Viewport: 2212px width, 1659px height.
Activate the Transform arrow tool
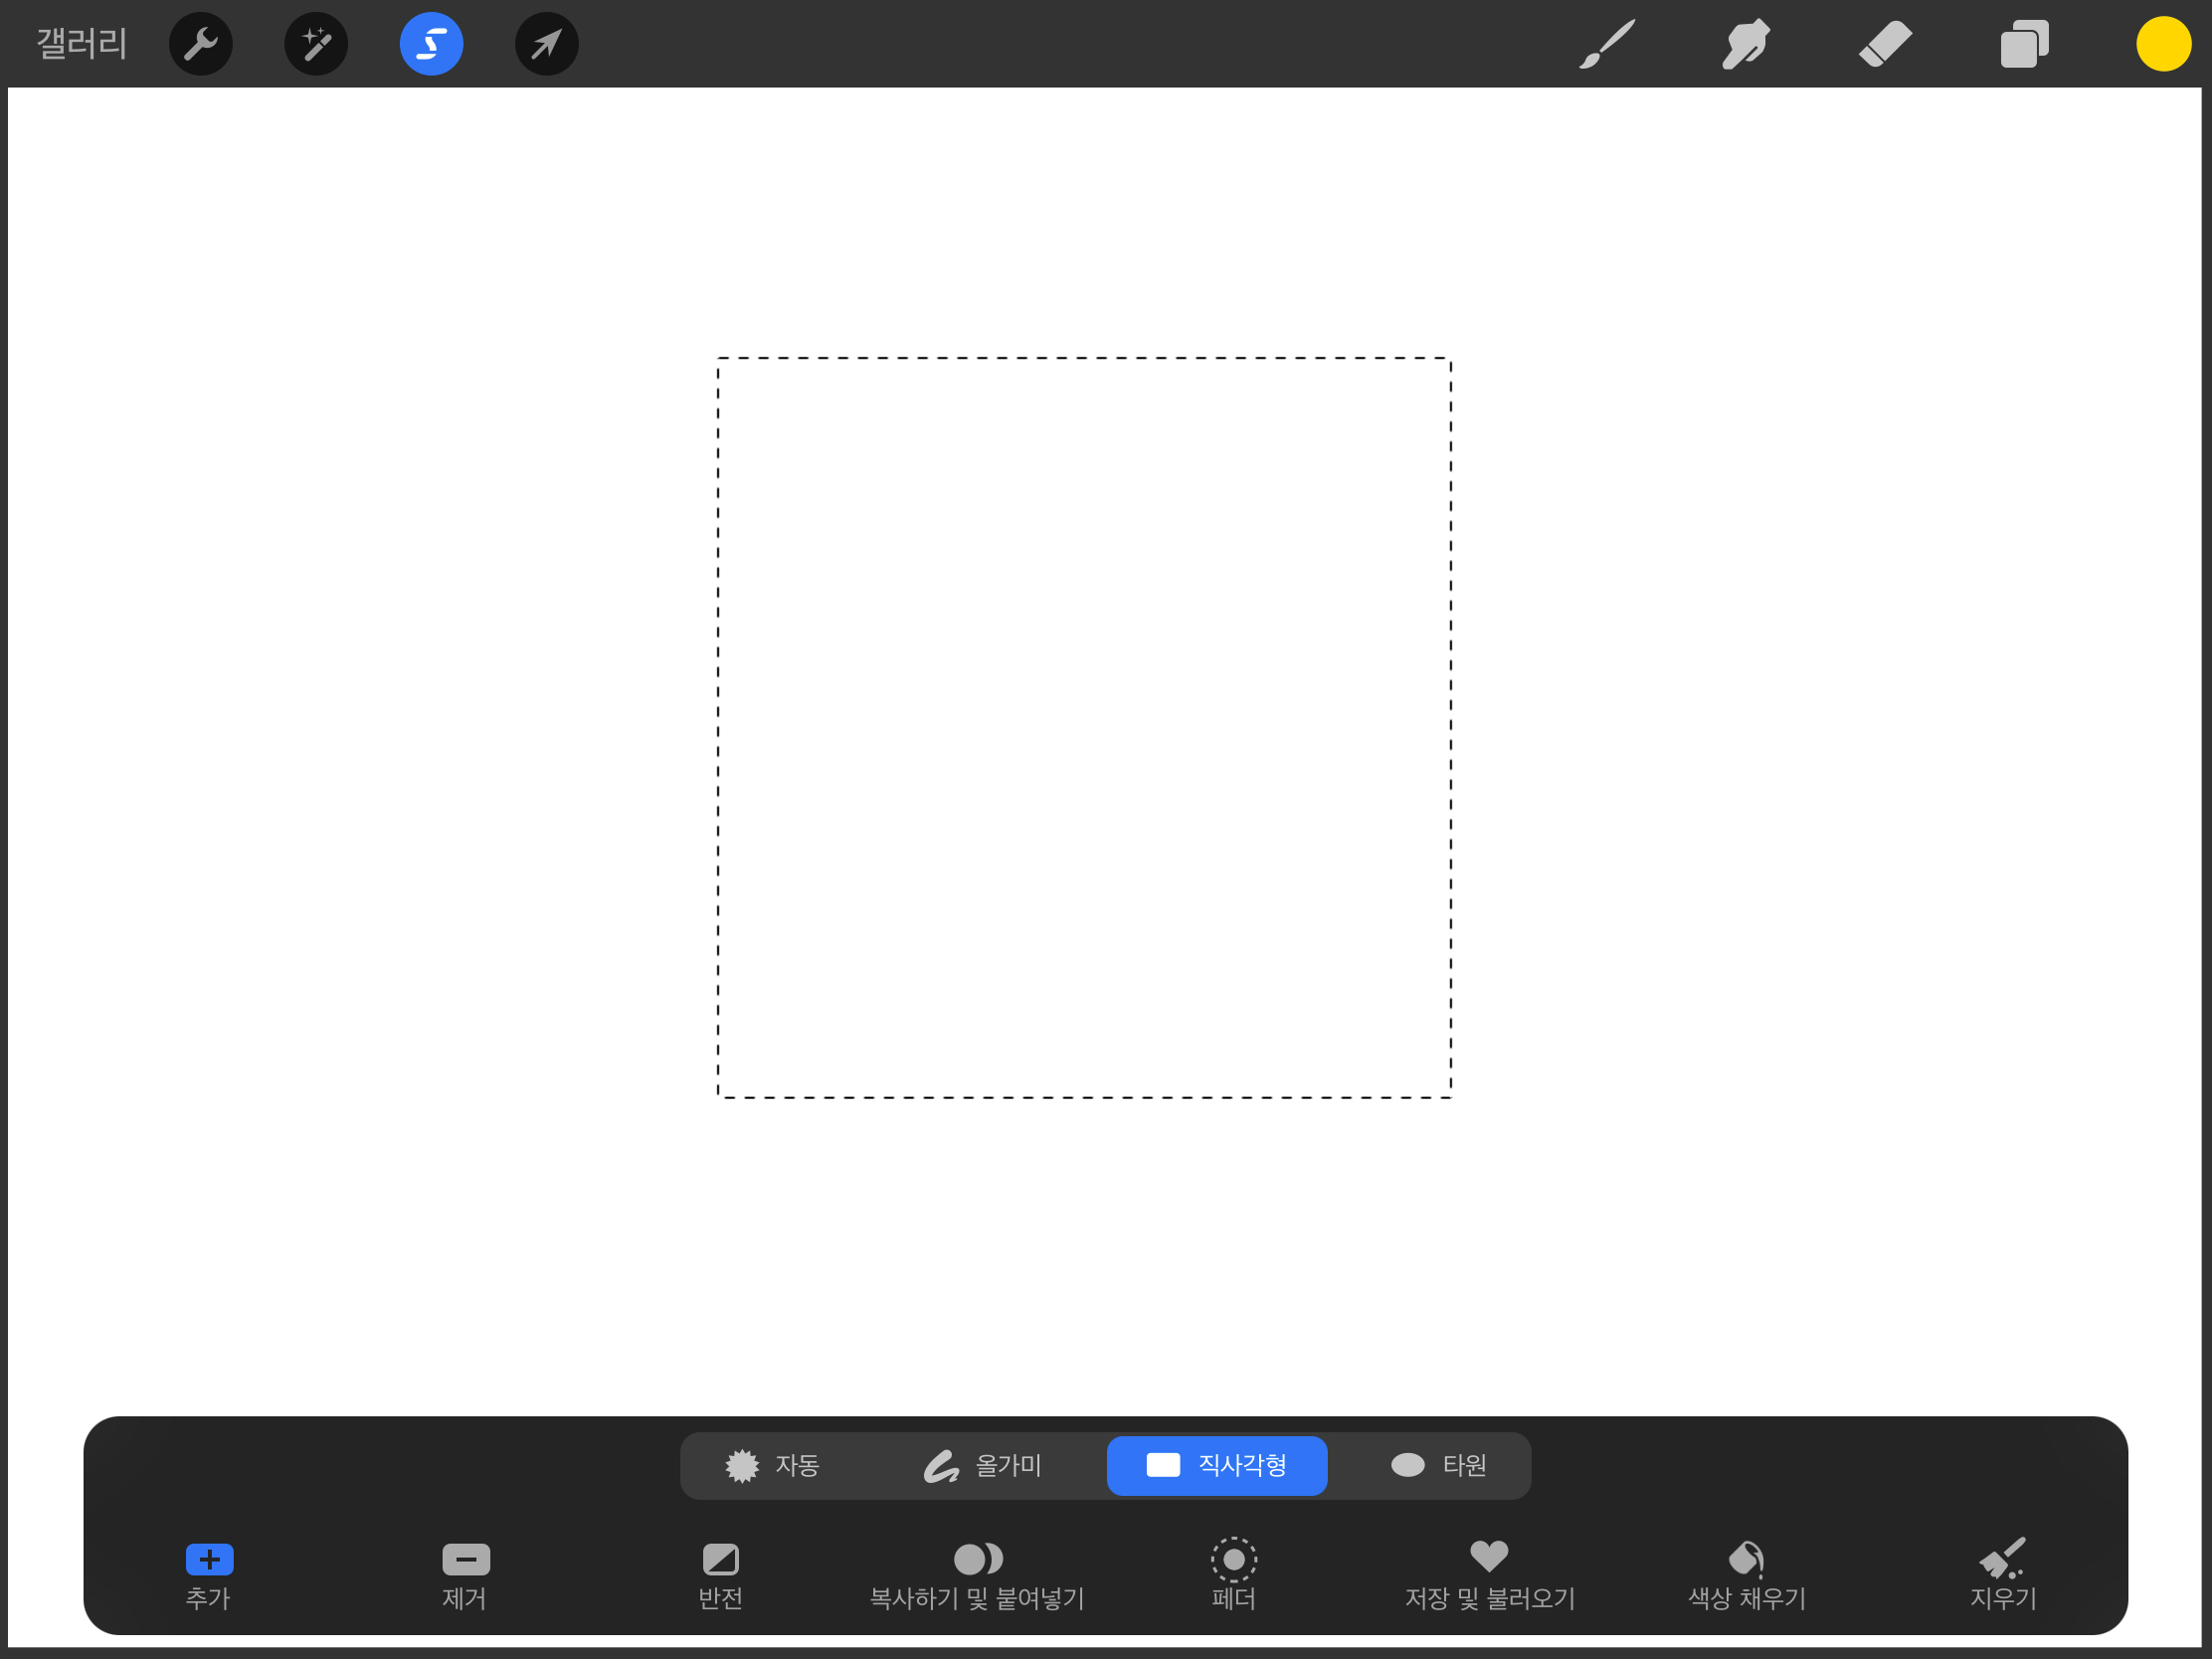(546, 44)
